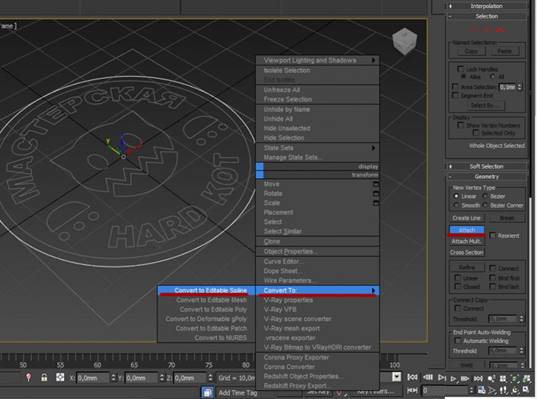Select the Bezier vertex type radio button

485,196
